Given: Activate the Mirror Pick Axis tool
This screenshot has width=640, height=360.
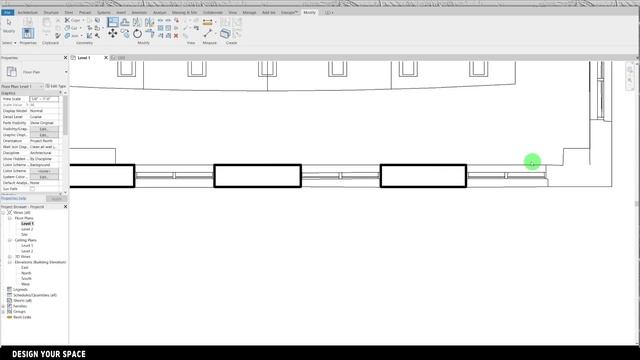Looking at the screenshot, I should (137, 22).
